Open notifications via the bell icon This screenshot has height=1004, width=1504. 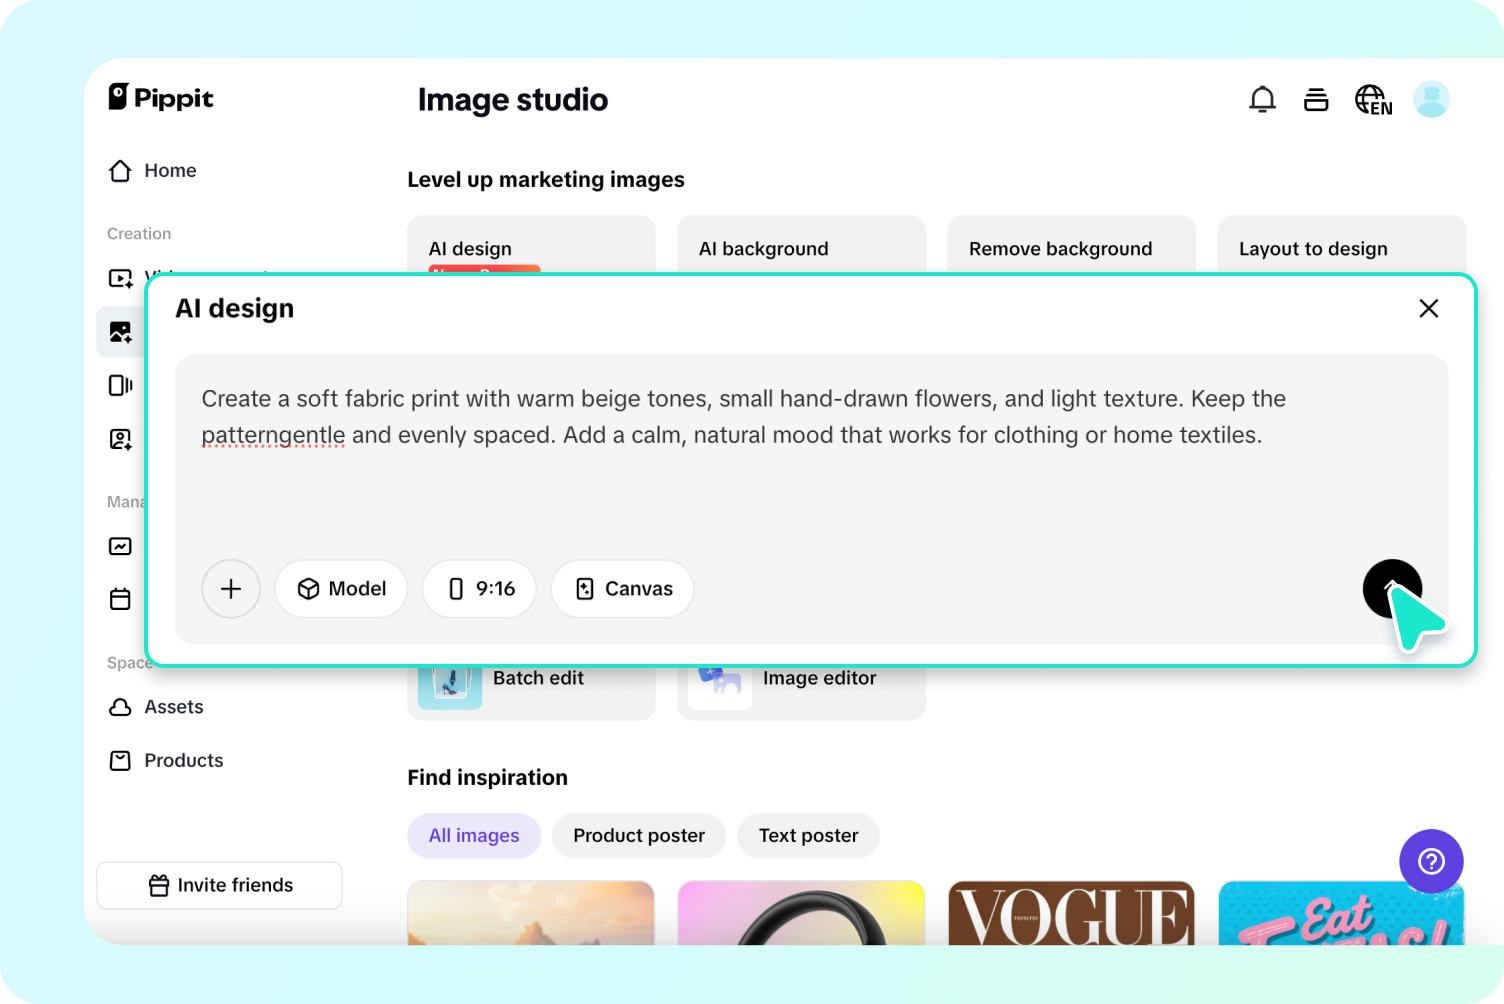point(1262,99)
